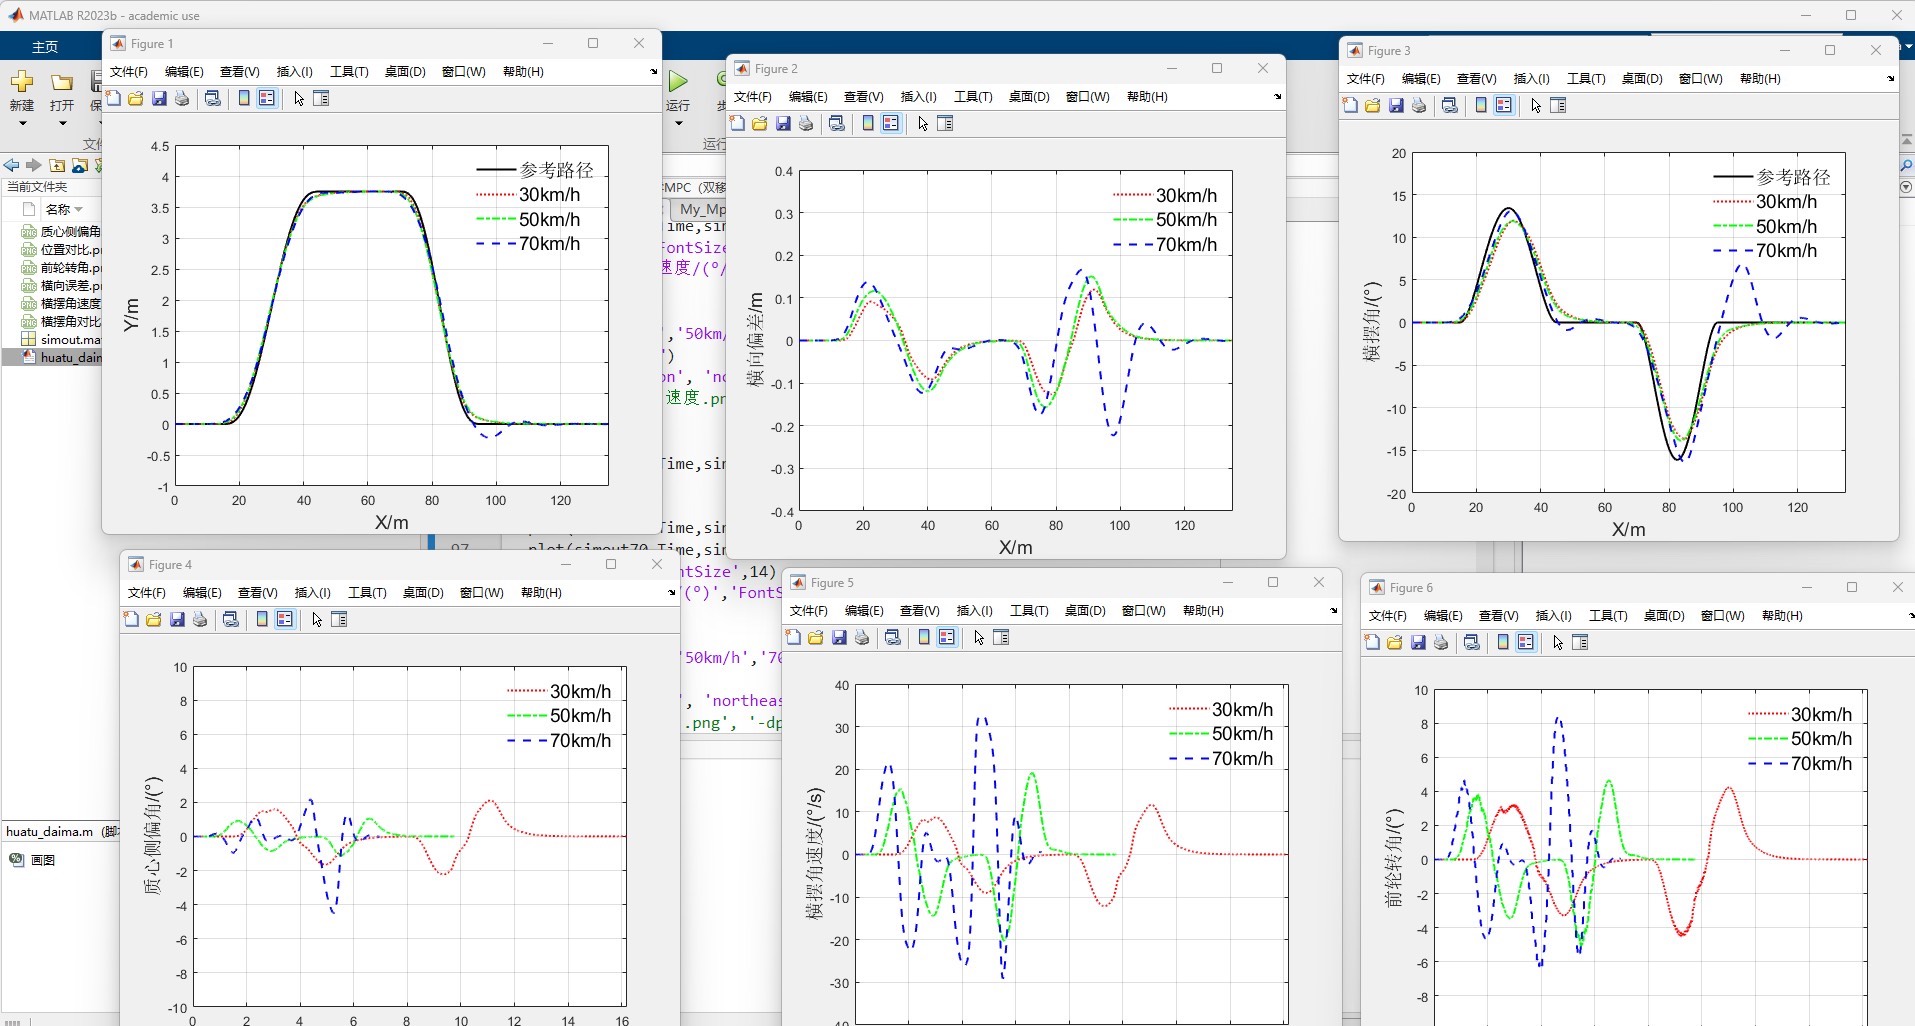Screen dimensions: 1915x1026
Task: Toggle Insert Legend in Figure 4 toolbar
Action: (285, 619)
